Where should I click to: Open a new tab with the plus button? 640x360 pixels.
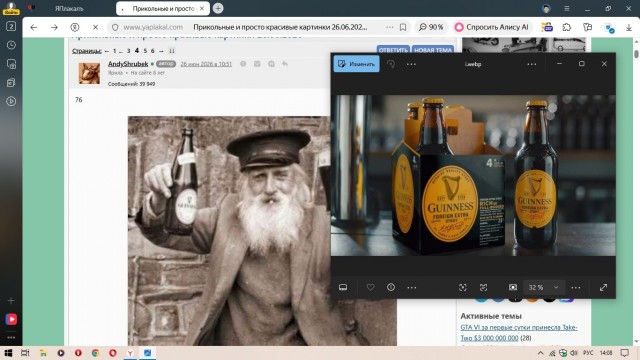pos(218,8)
